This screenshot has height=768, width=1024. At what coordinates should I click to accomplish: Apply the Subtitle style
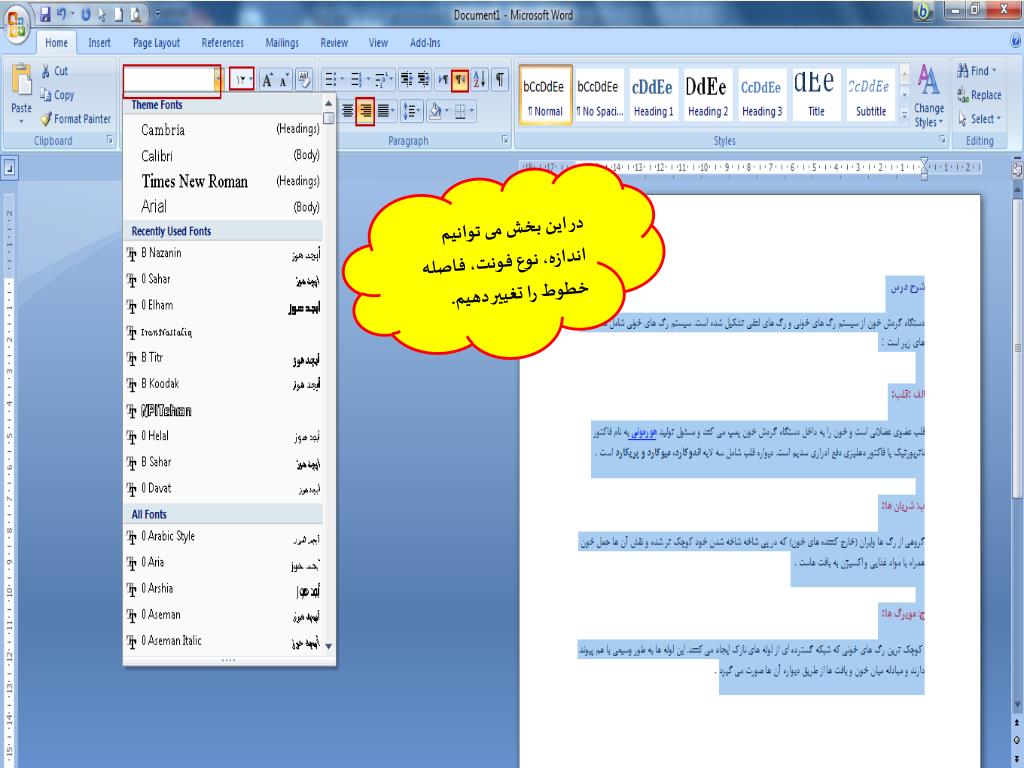(871, 95)
